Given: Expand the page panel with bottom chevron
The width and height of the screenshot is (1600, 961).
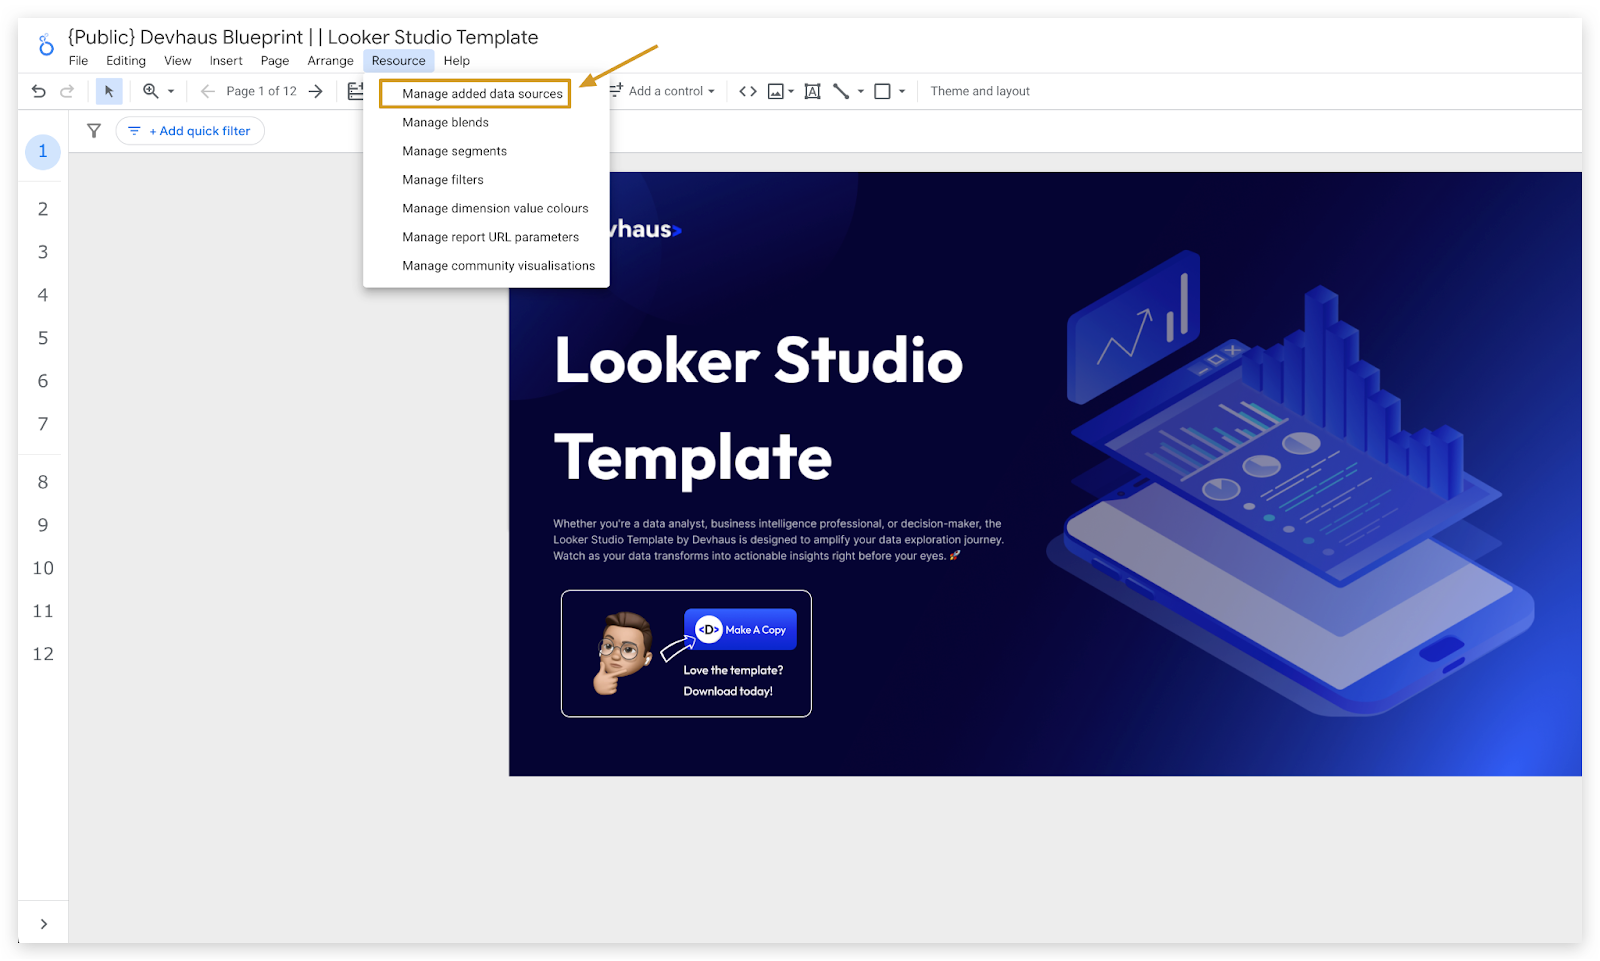Looking at the screenshot, I should [x=43, y=924].
